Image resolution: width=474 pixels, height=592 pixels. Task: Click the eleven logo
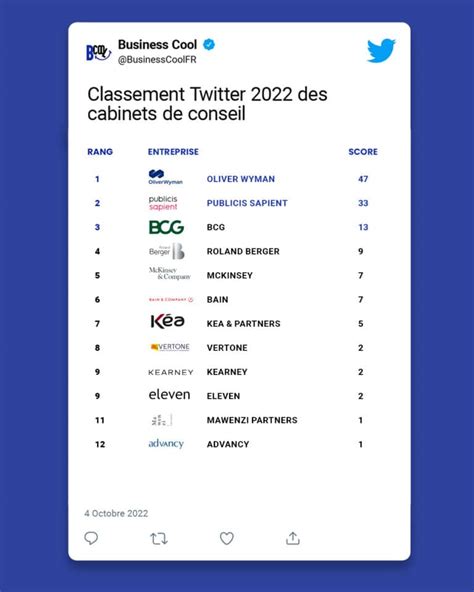(169, 395)
